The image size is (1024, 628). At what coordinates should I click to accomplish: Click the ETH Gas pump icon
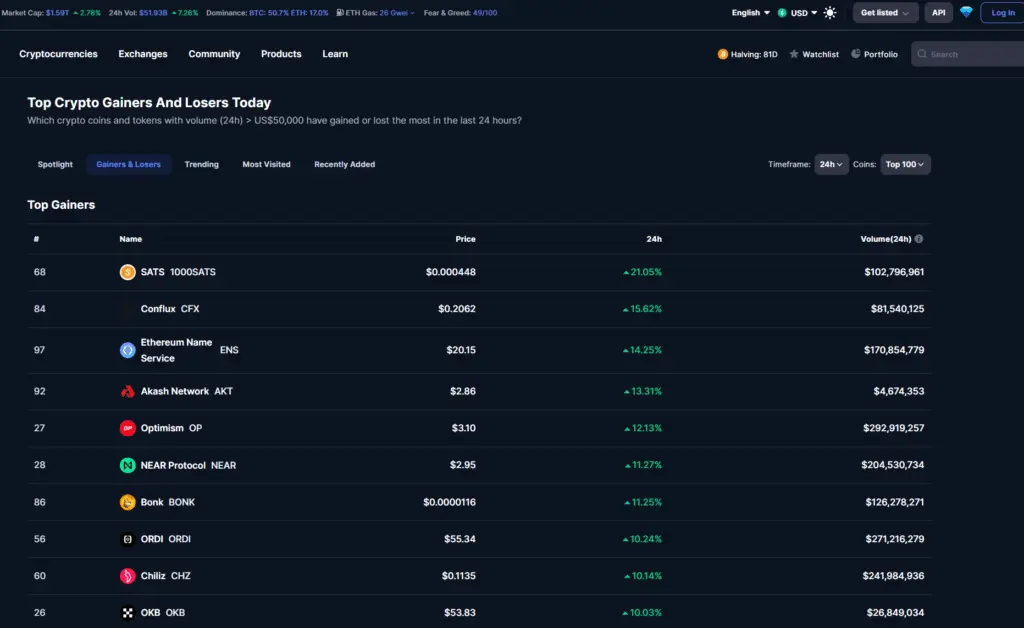point(340,12)
